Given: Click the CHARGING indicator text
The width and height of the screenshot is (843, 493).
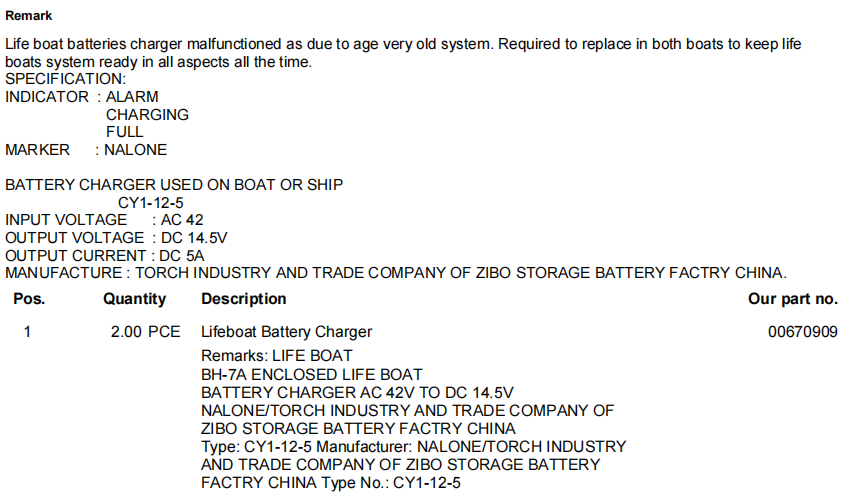Looking at the screenshot, I should pos(147,115).
